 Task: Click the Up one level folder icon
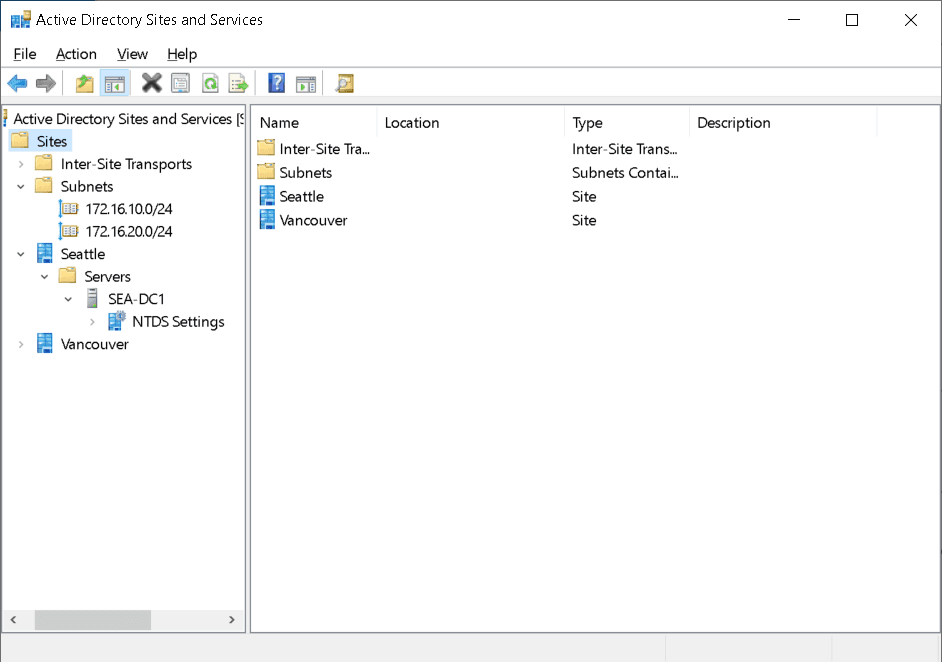[x=84, y=83]
